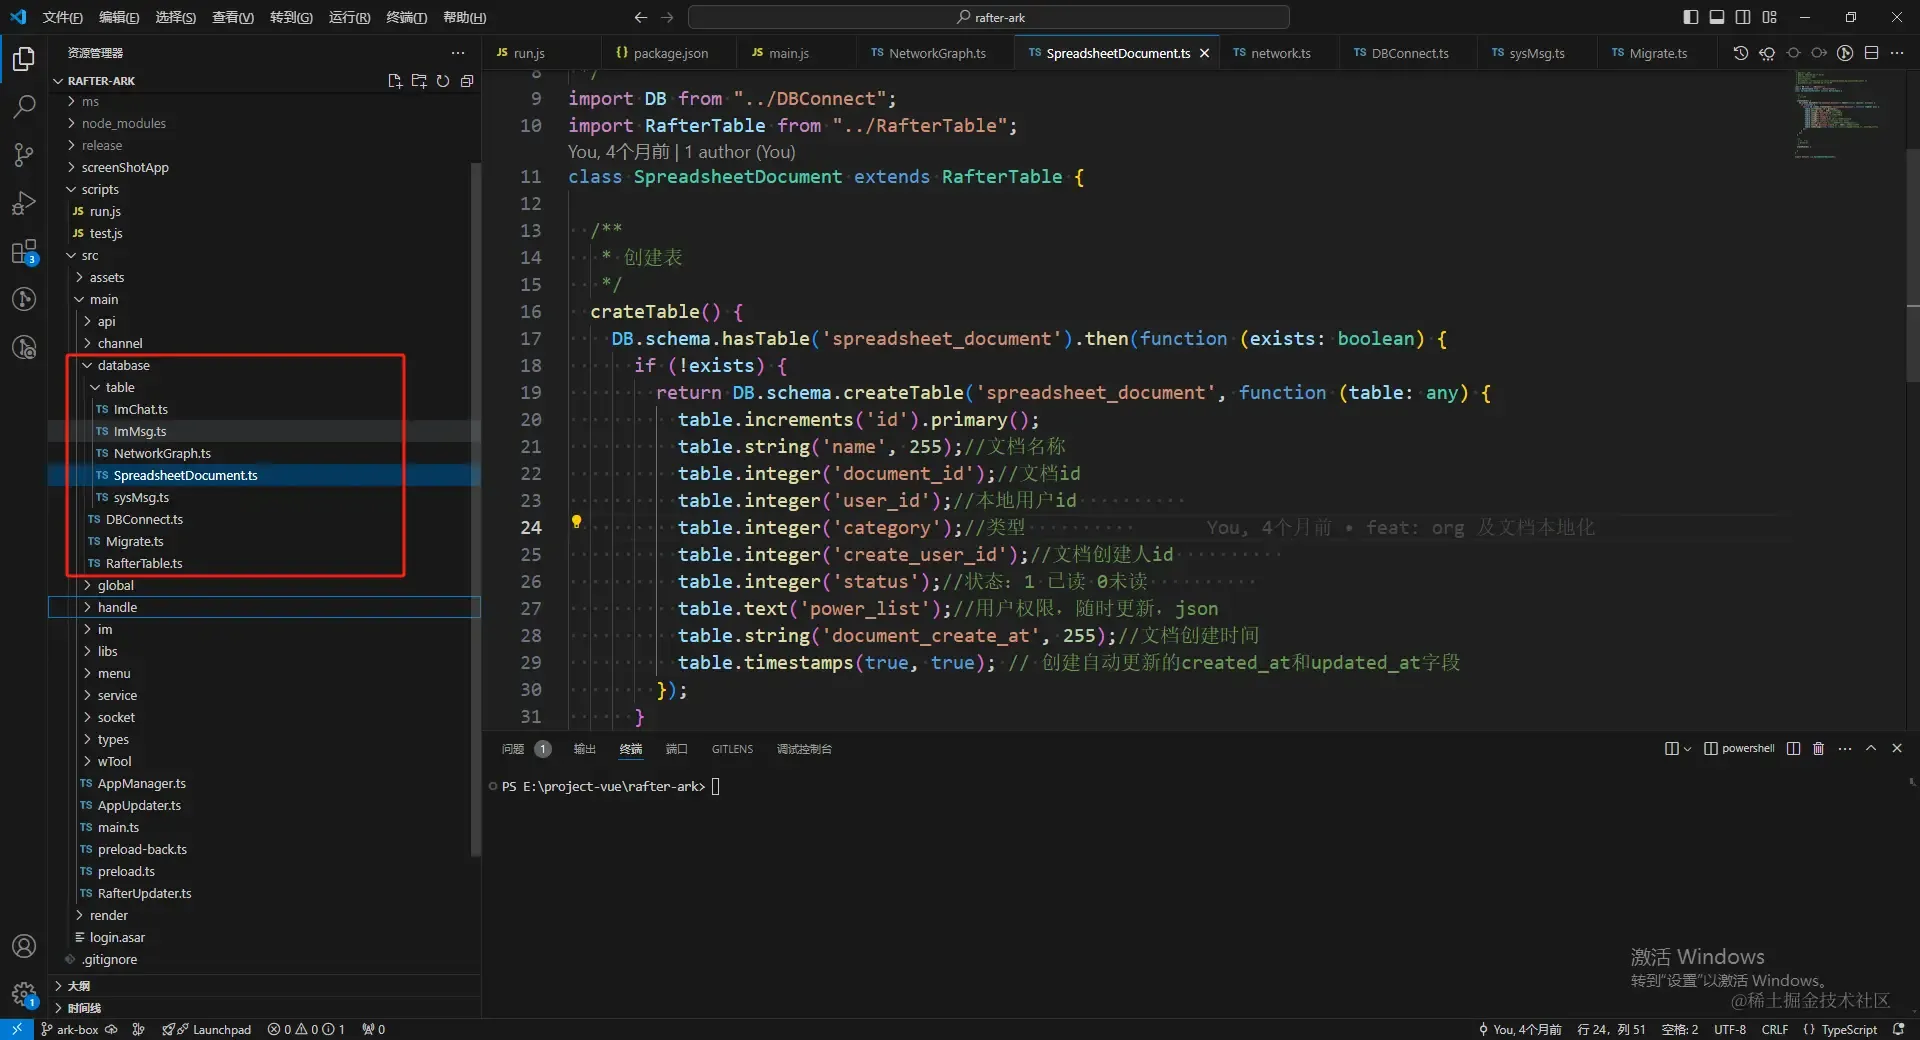Refresh the explorer file tree
The width and height of the screenshot is (1920, 1040).
click(443, 81)
